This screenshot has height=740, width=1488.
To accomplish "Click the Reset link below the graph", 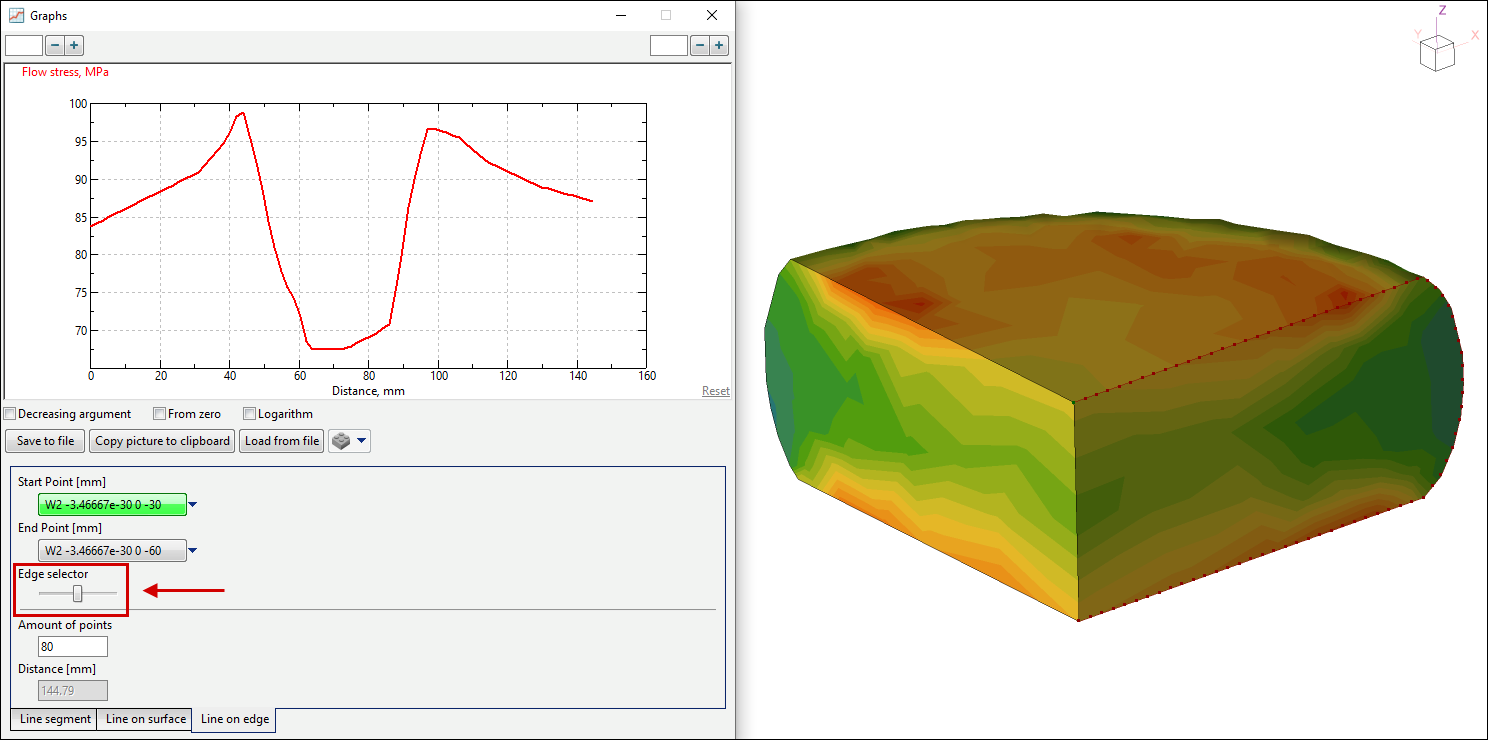I will click(715, 391).
